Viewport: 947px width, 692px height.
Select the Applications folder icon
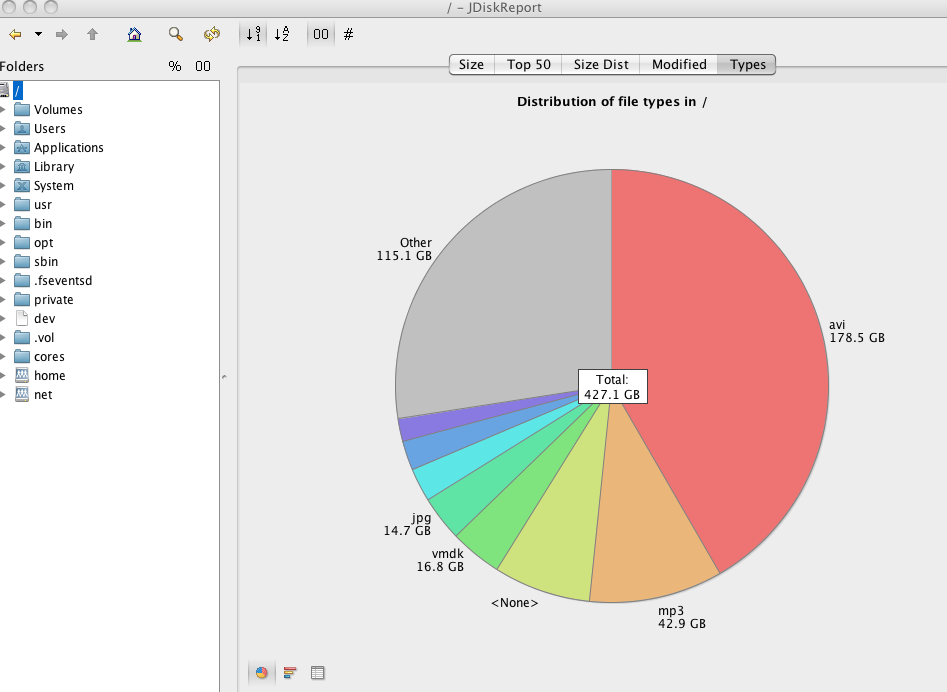(22, 147)
